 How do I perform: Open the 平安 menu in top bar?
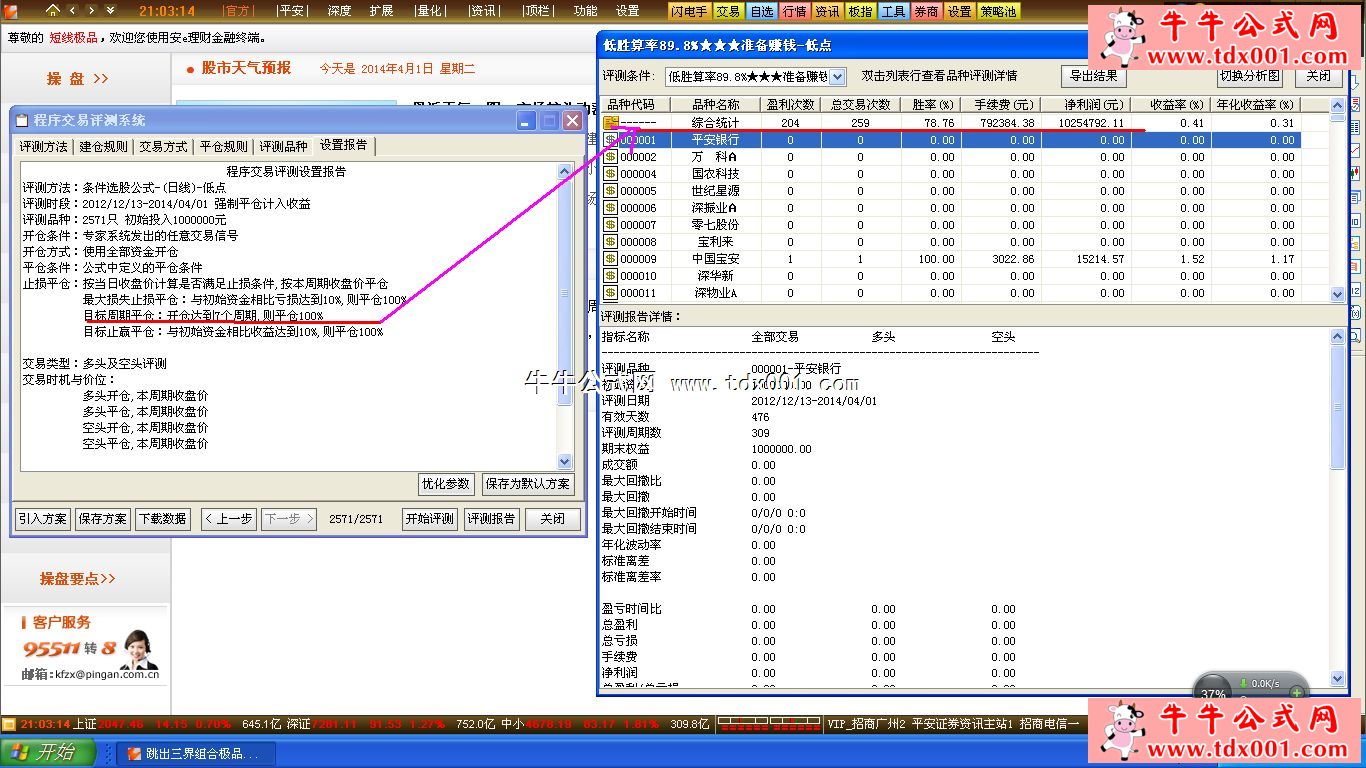pos(291,11)
